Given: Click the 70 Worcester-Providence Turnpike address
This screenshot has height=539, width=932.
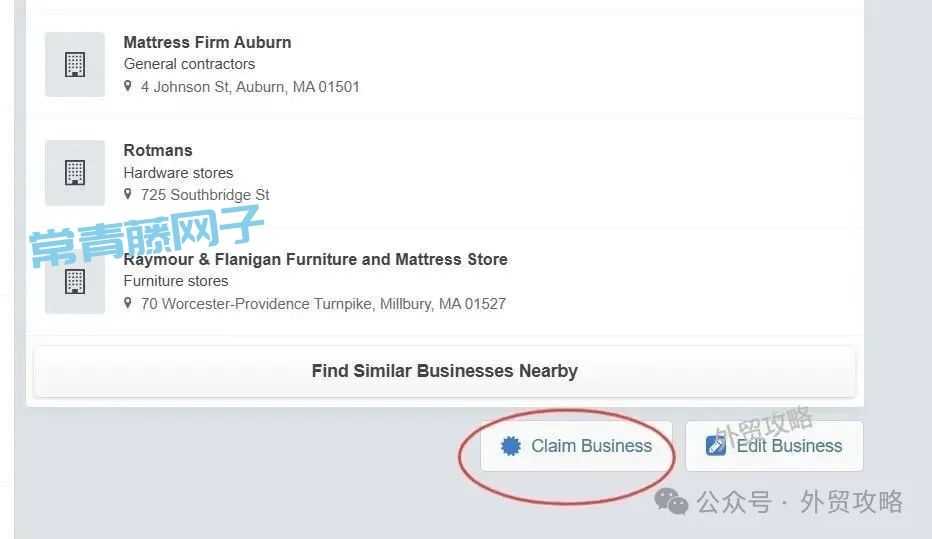Looking at the screenshot, I should point(323,304).
